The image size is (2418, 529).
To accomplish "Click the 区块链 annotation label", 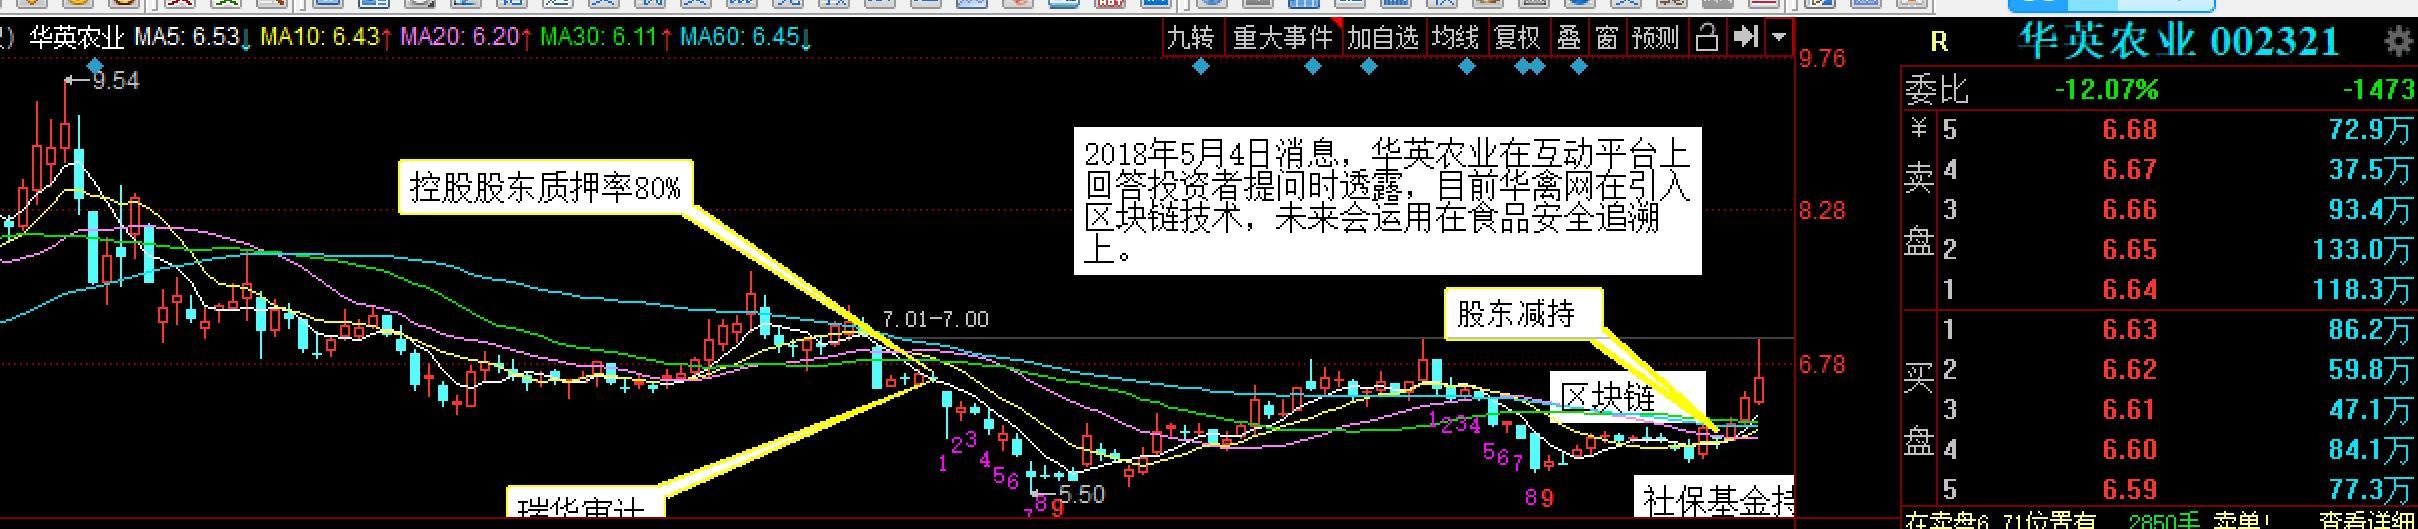I will click(x=1628, y=398).
